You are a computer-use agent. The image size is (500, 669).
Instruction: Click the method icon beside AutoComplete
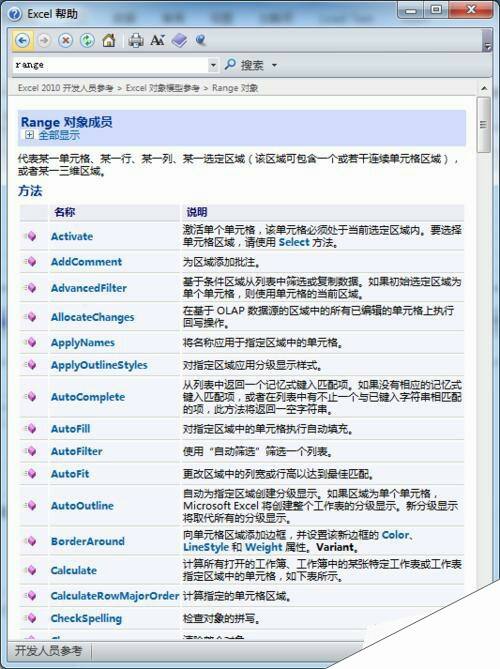click(x=30, y=397)
